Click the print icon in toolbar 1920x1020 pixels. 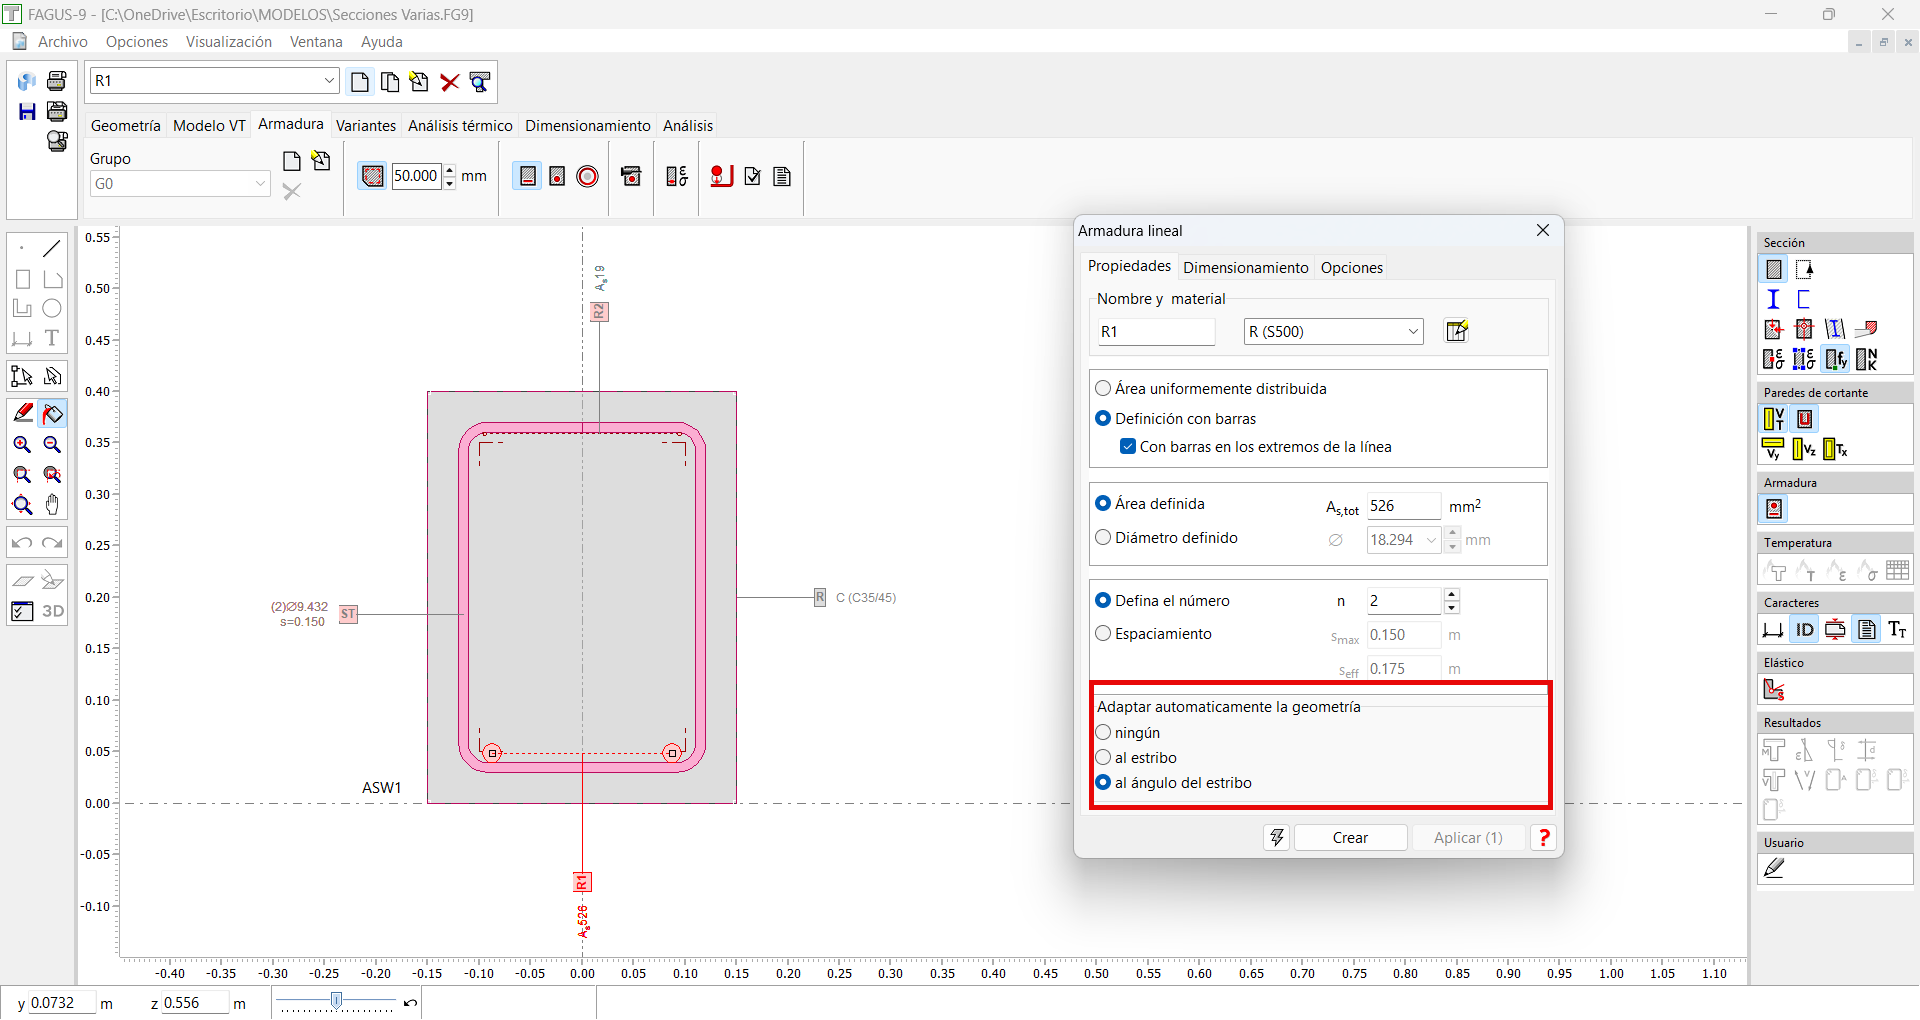pyautogui.click(x=57, y=81)
